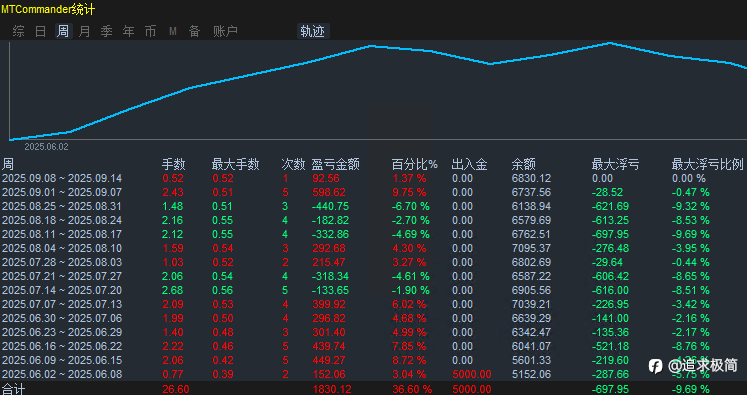Screen dimensions: 747x395
Task: Select week row 2025.08.18 ~ 2025.08.24
Action: click(374, 220)
